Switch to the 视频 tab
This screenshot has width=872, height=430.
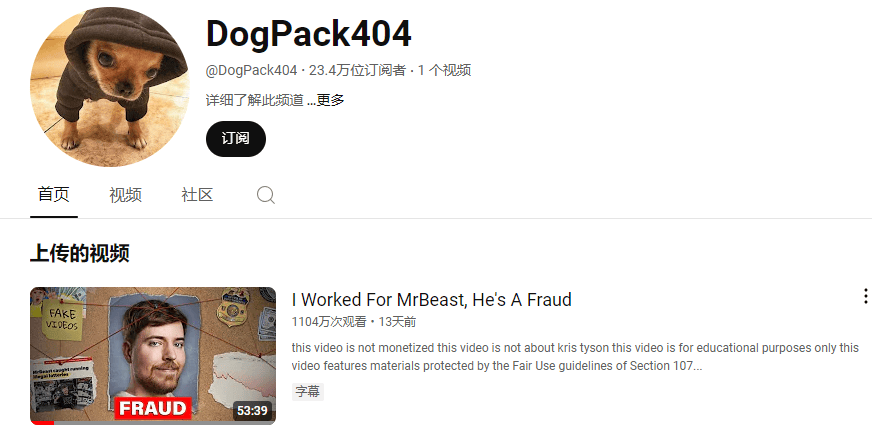point(125,195)
